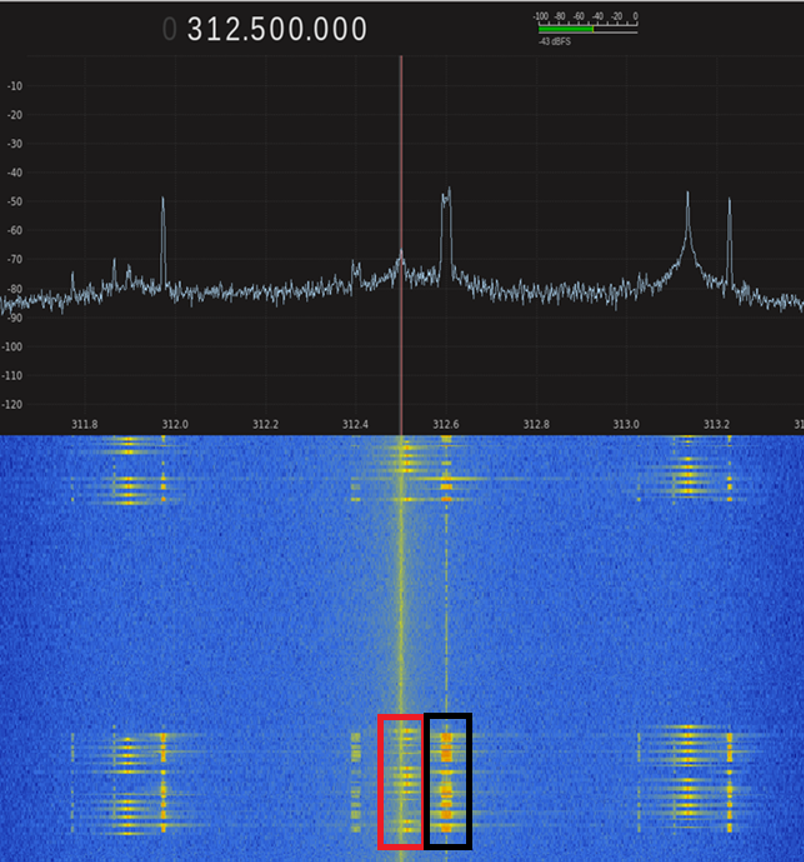The width and height of the screenshot is (804, 862).
Task: Click the lower waterfall burst near 313.15 MHz
Action: tap(687, 780)
